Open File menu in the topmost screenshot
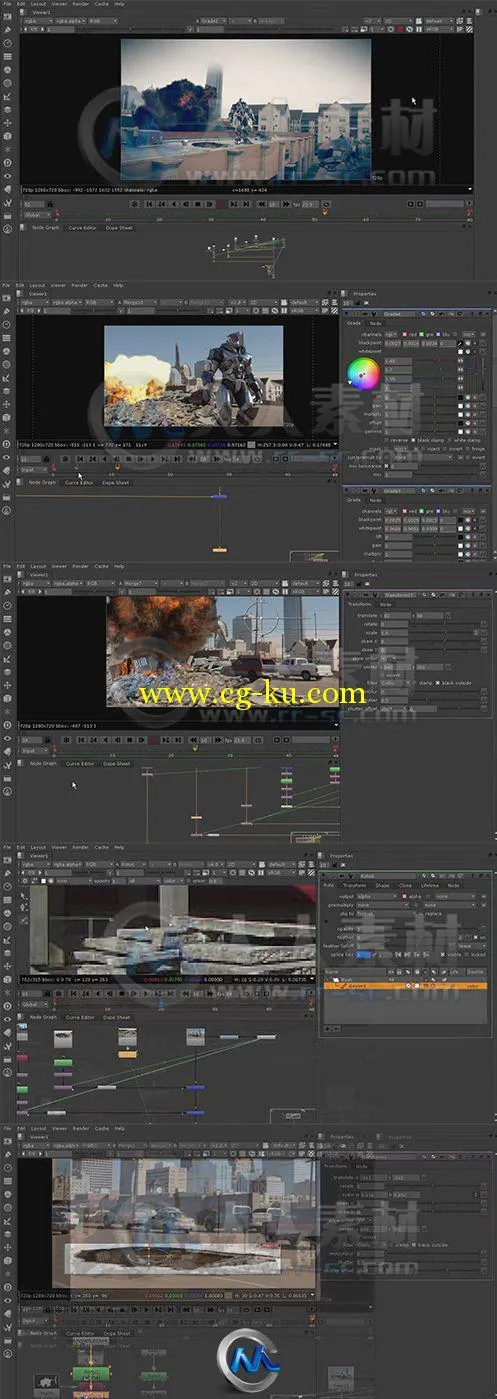497x1399 pixels. 7,4
